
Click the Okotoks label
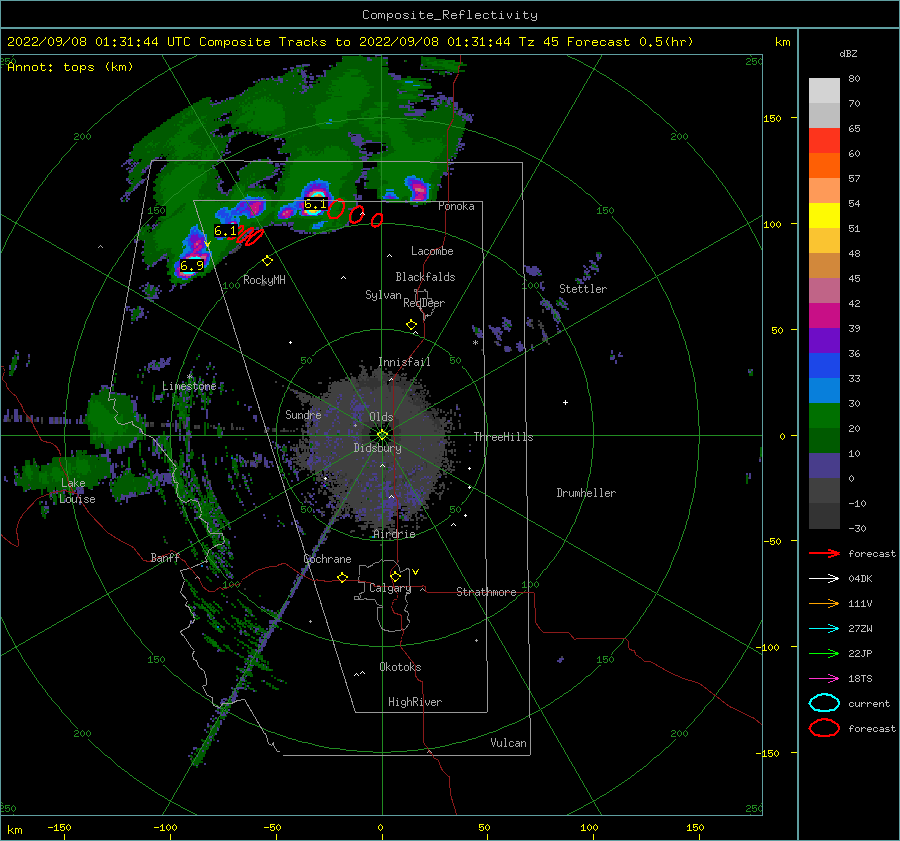400,667
